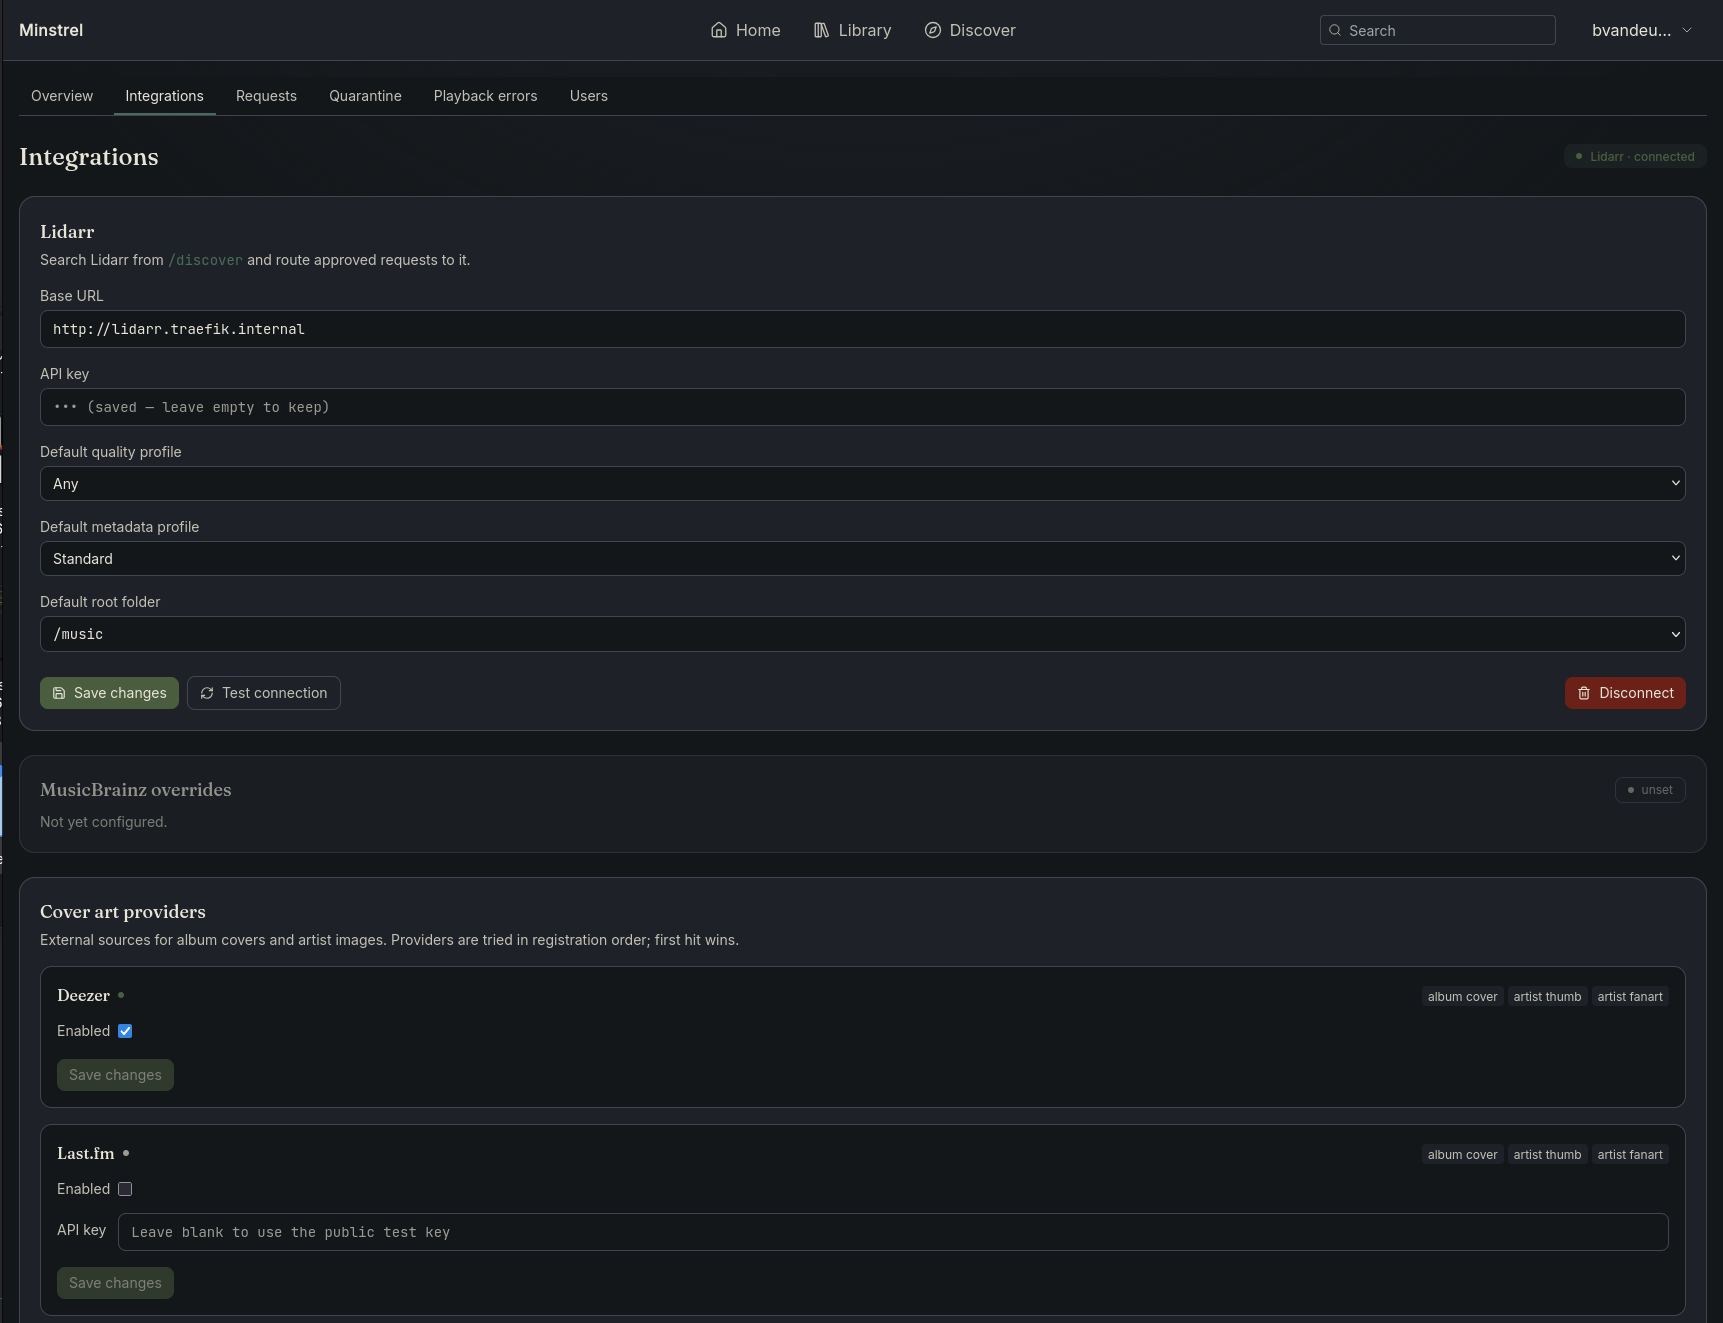Open Home in the top navigation

pos(745,30)
